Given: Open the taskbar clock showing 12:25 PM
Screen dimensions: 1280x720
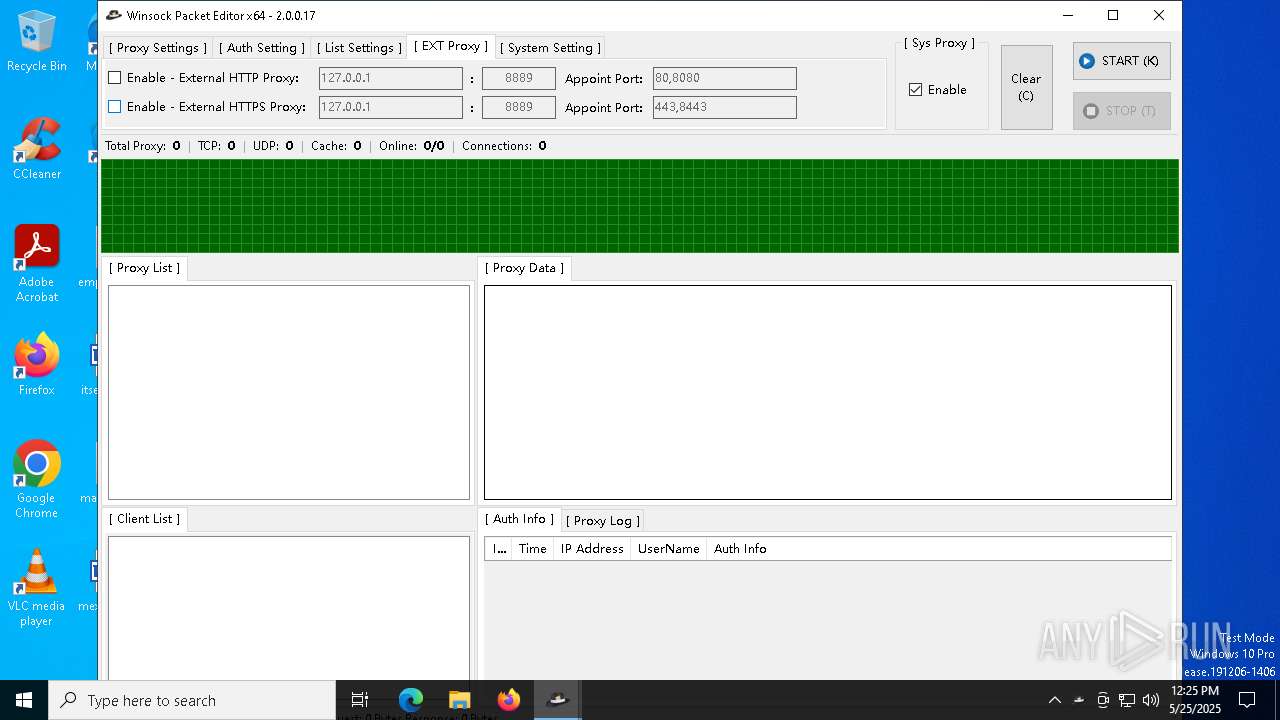Looking at the screenshot, I should (1195, 700).
